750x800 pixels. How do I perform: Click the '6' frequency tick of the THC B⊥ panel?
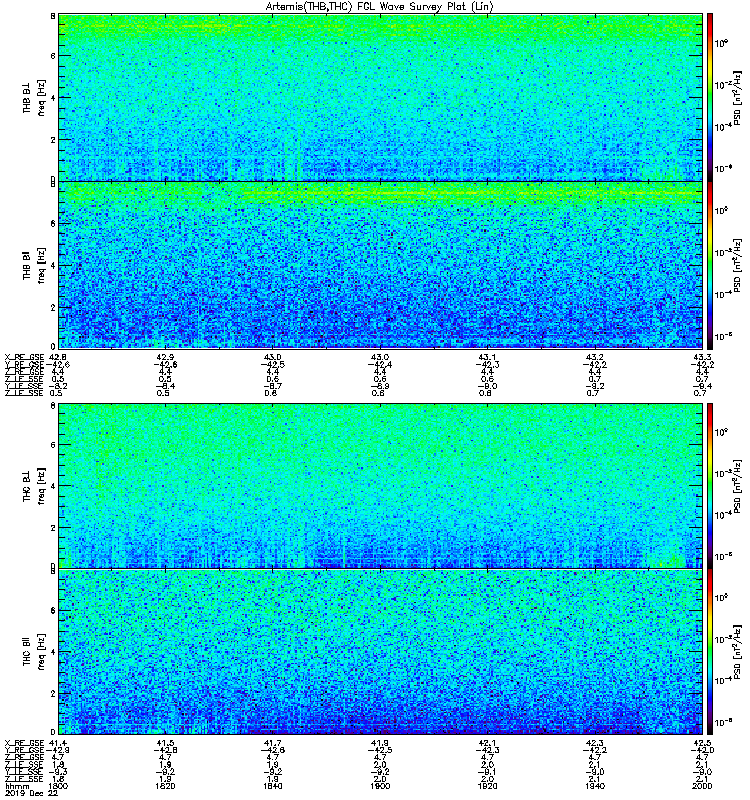(53, 444)
